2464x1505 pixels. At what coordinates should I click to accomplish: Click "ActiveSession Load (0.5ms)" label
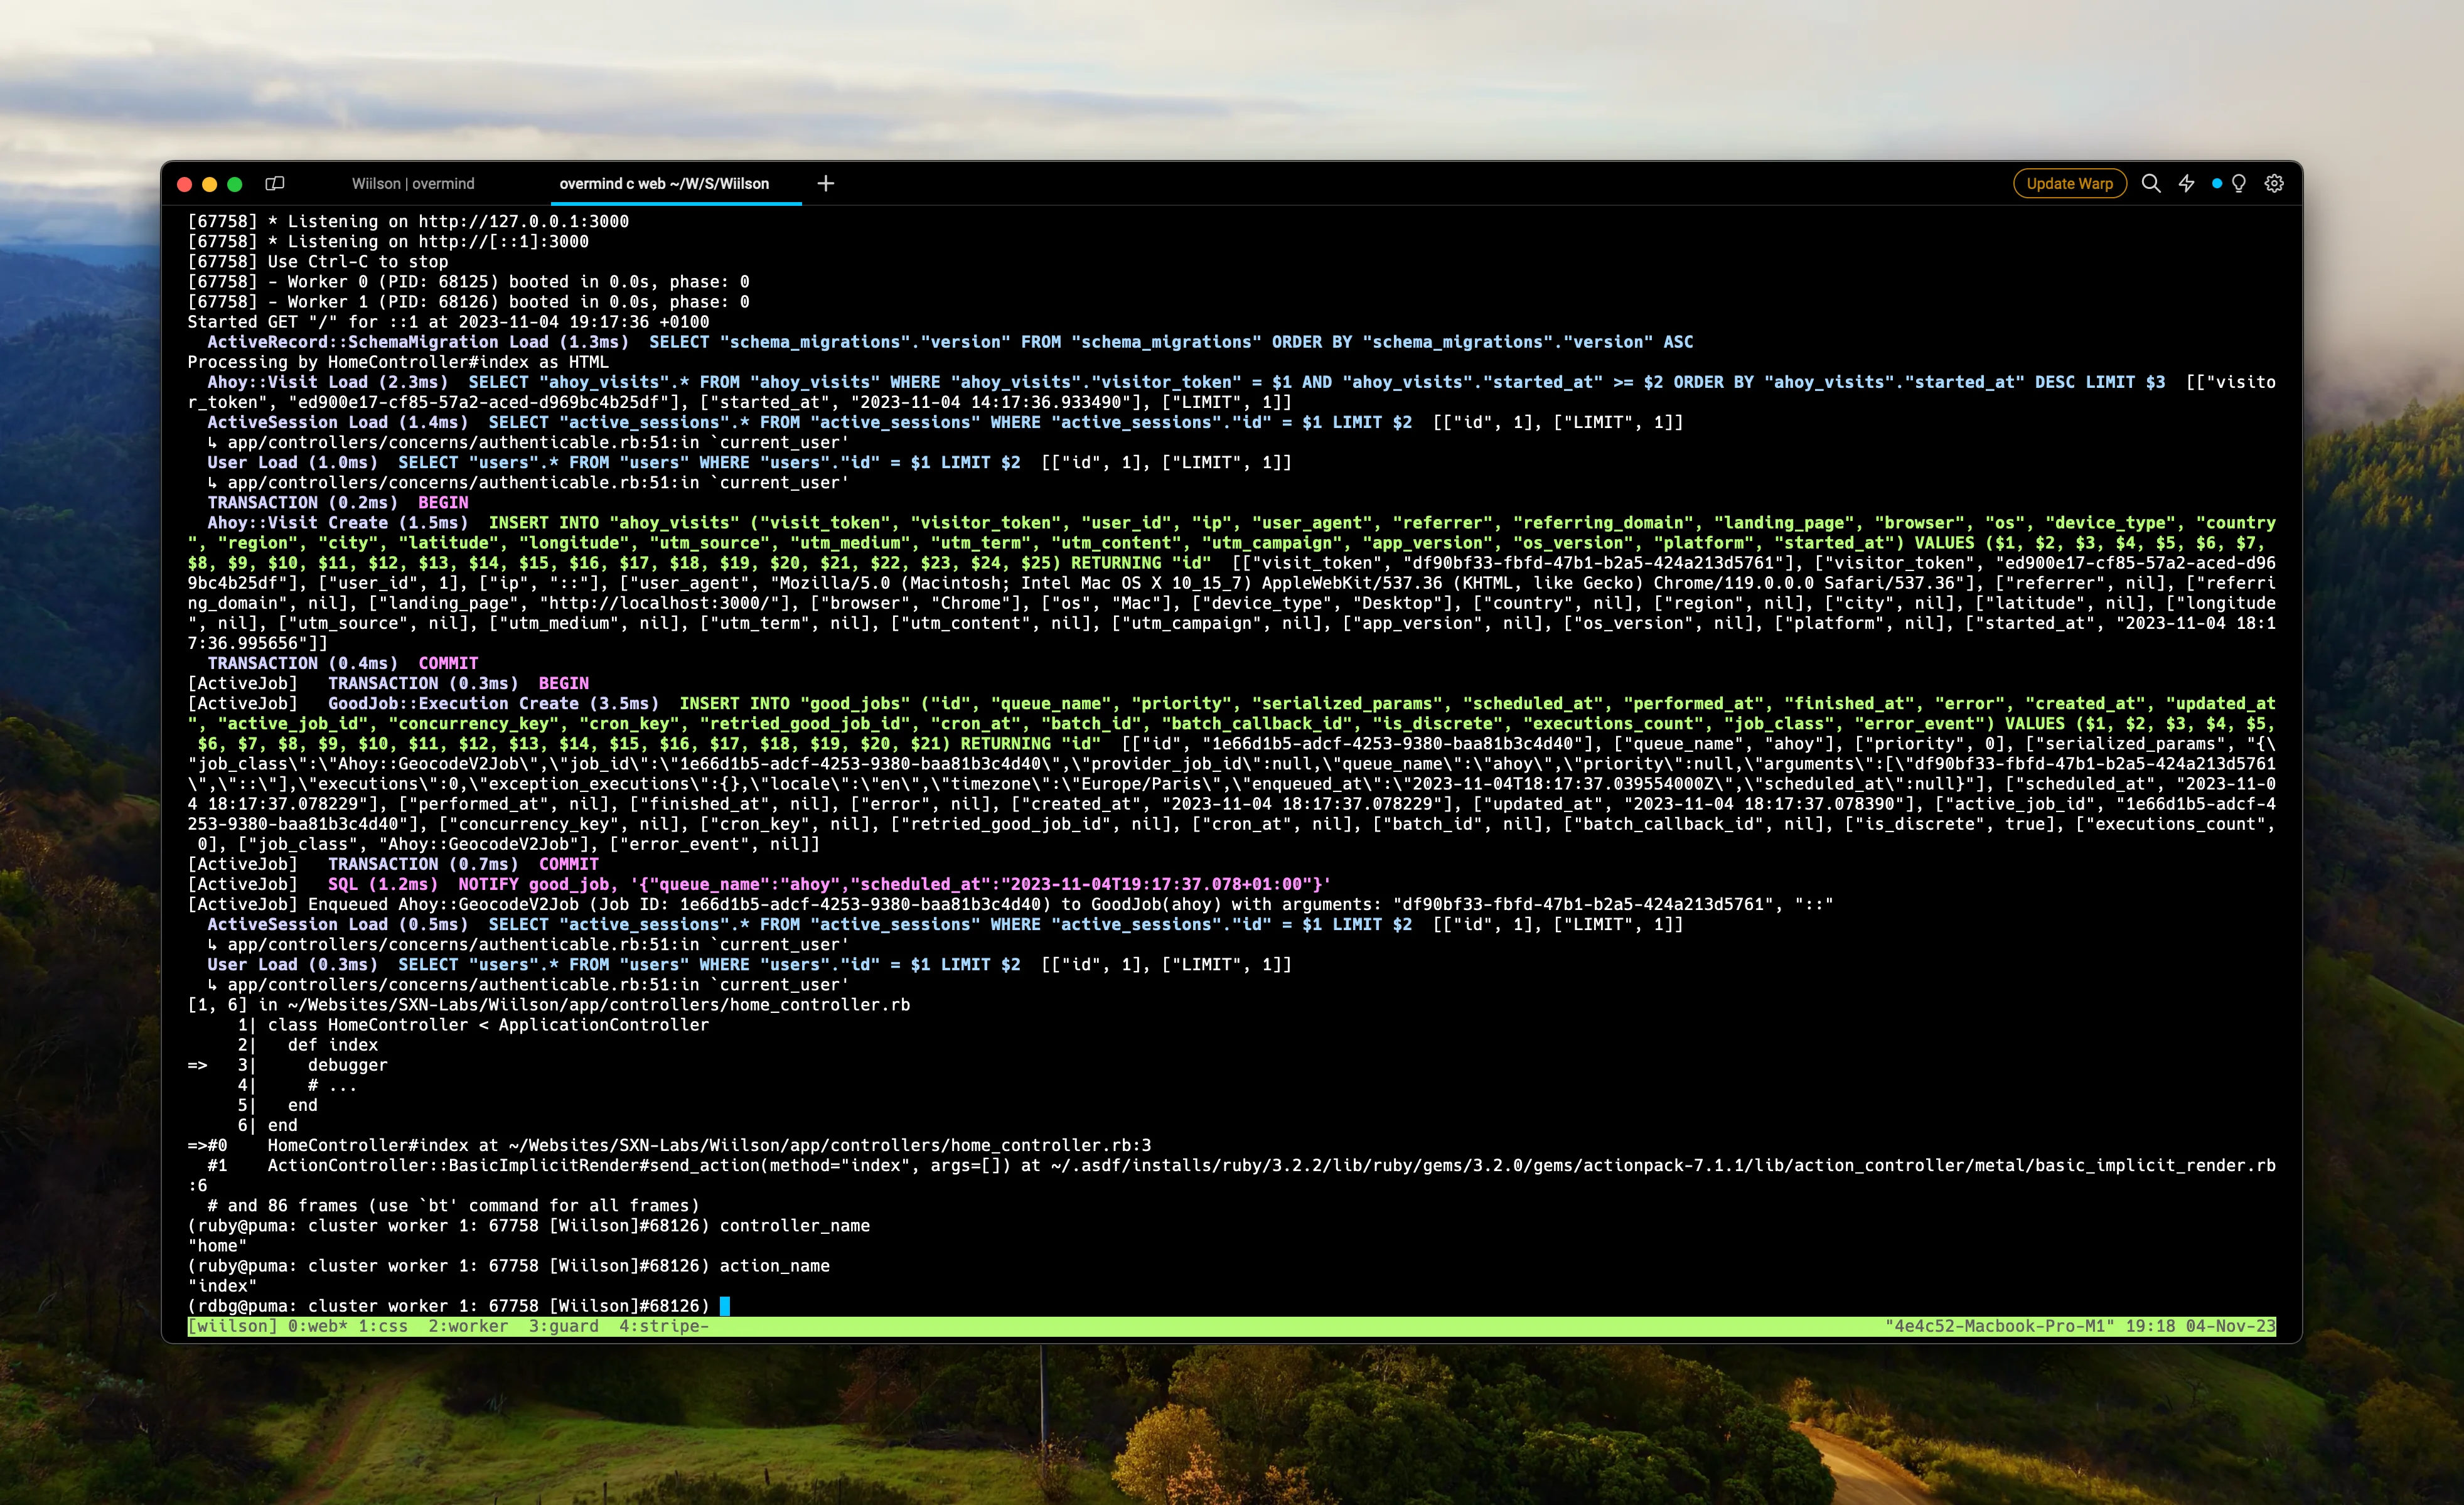(338, 924)
